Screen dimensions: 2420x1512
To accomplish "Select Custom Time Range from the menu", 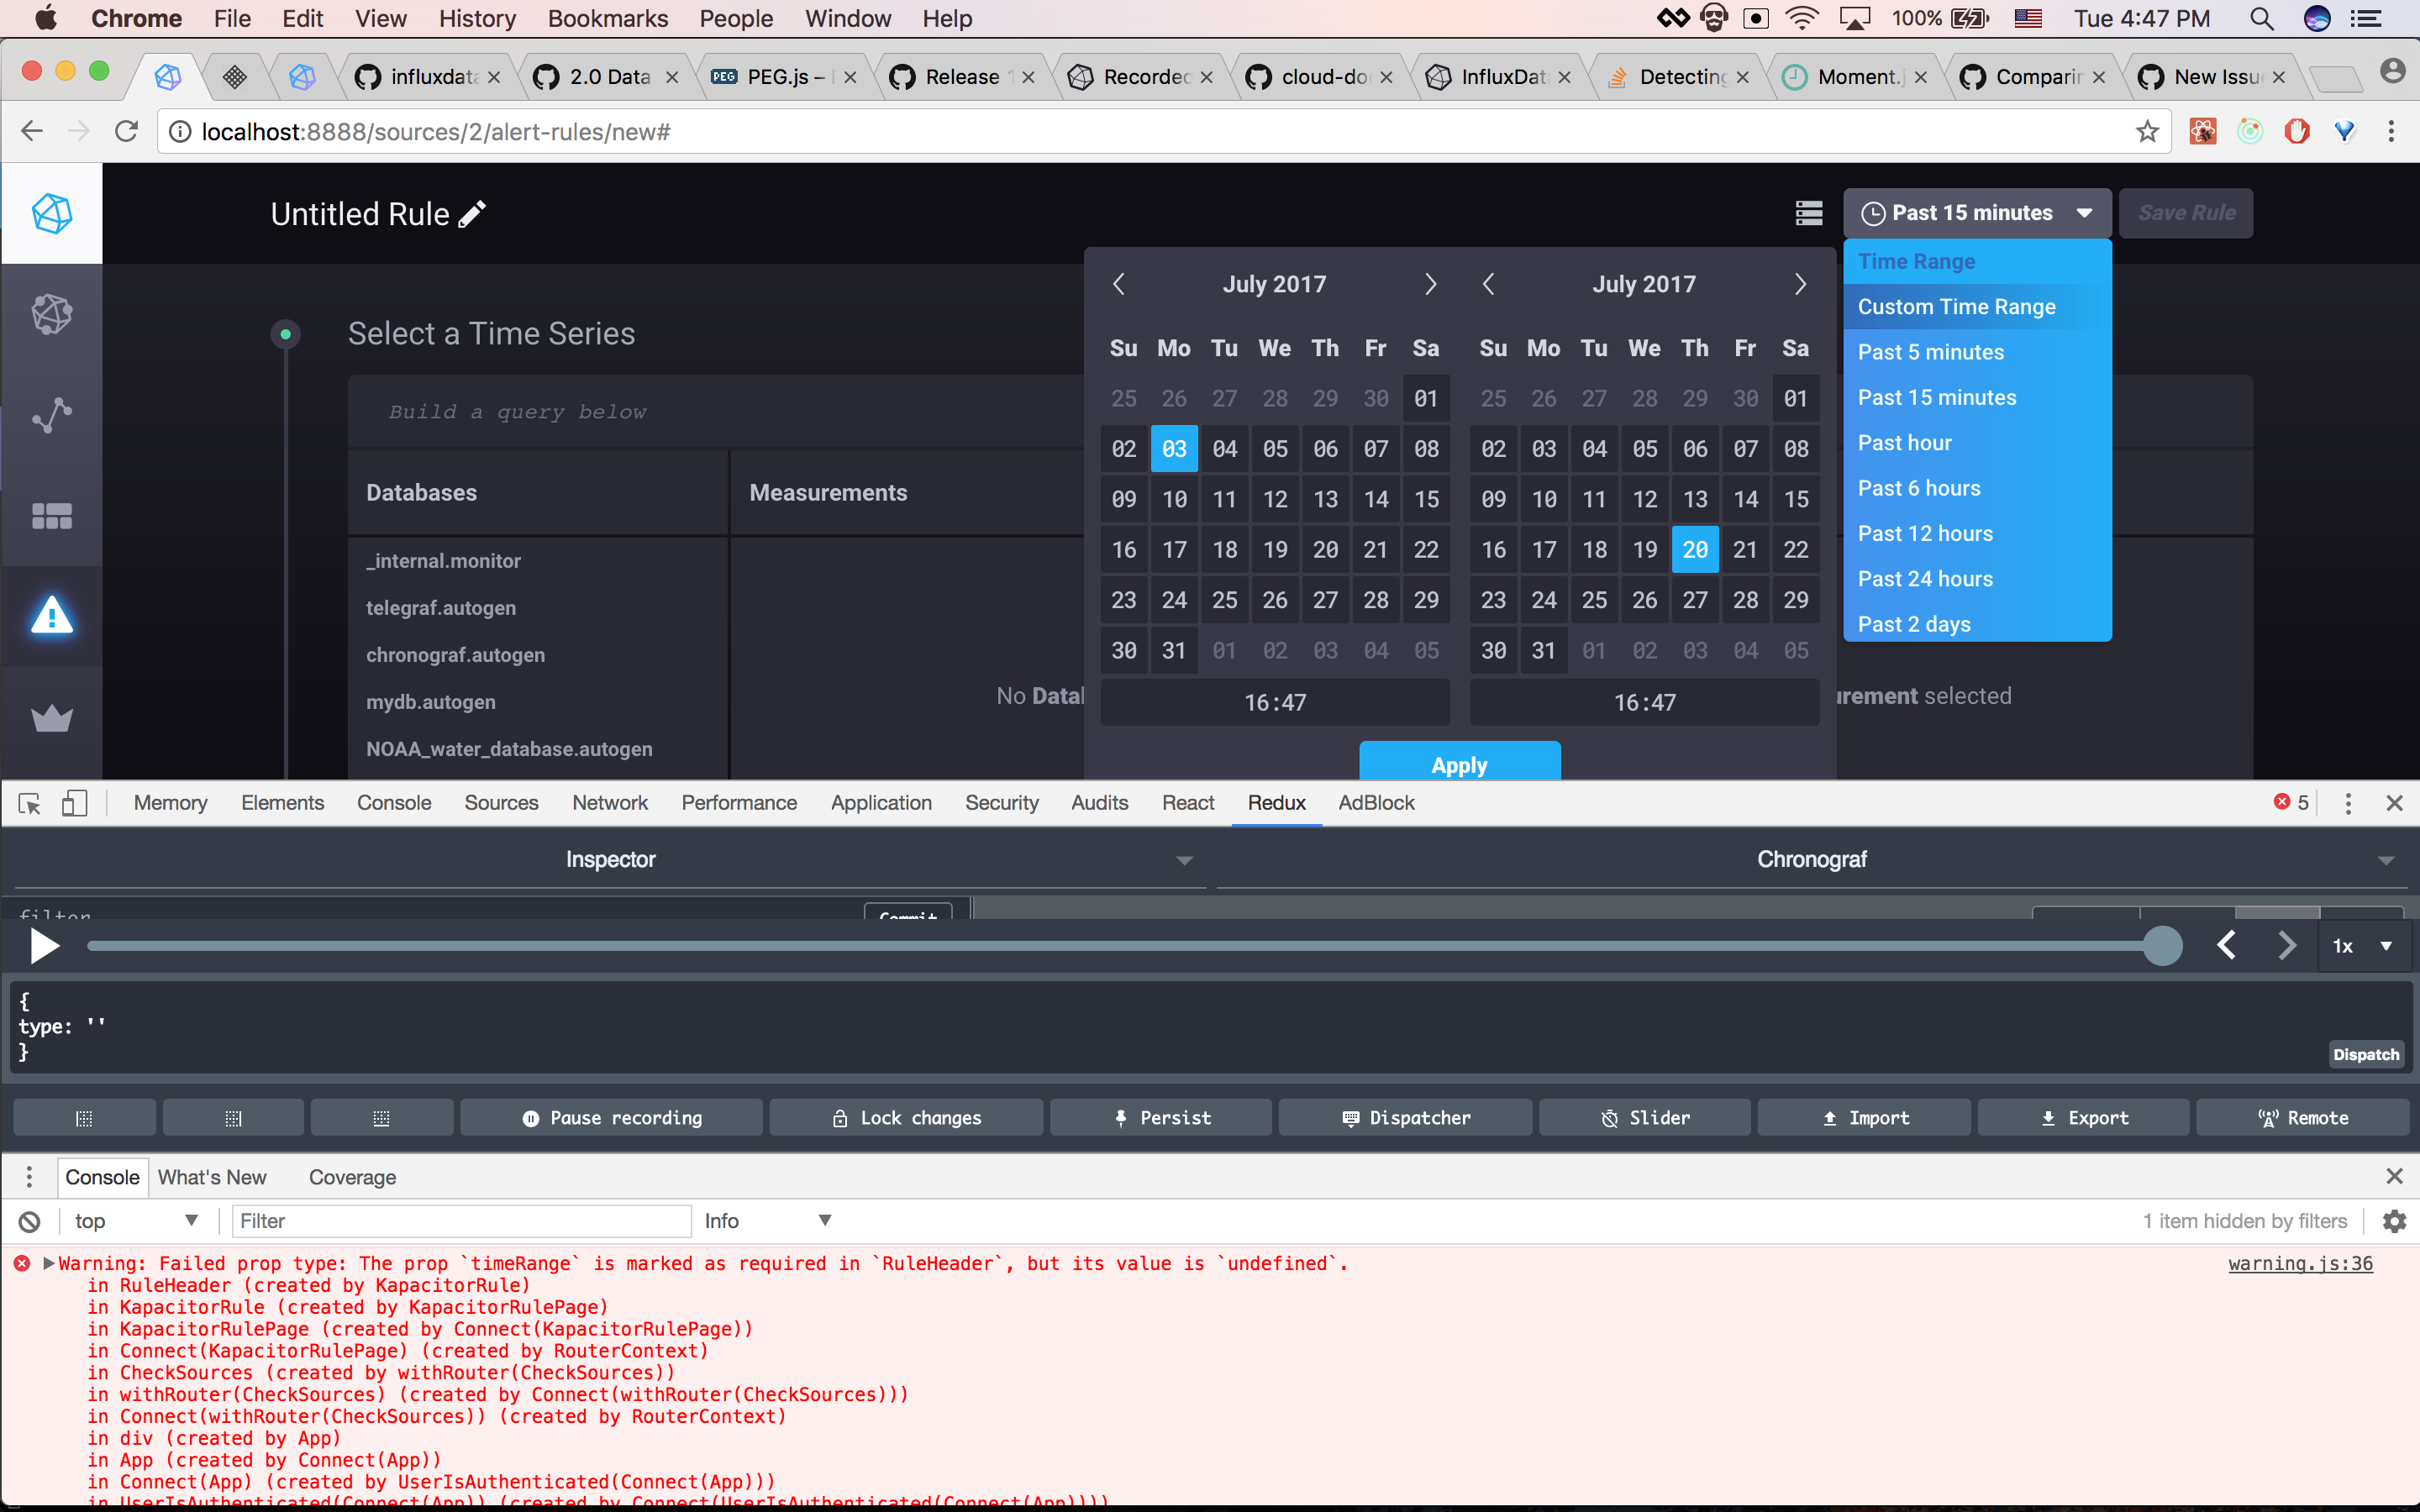I will [1956, 307].
